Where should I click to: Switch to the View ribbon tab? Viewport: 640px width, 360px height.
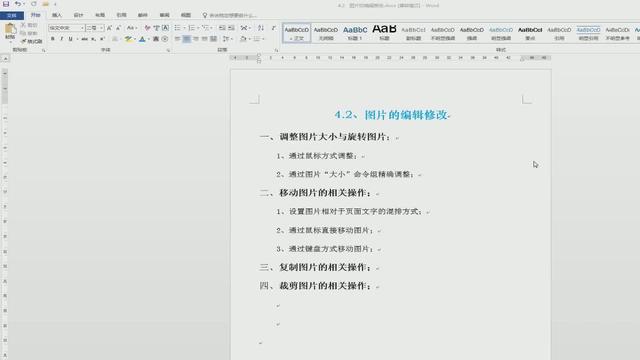[x=186, y=15]
